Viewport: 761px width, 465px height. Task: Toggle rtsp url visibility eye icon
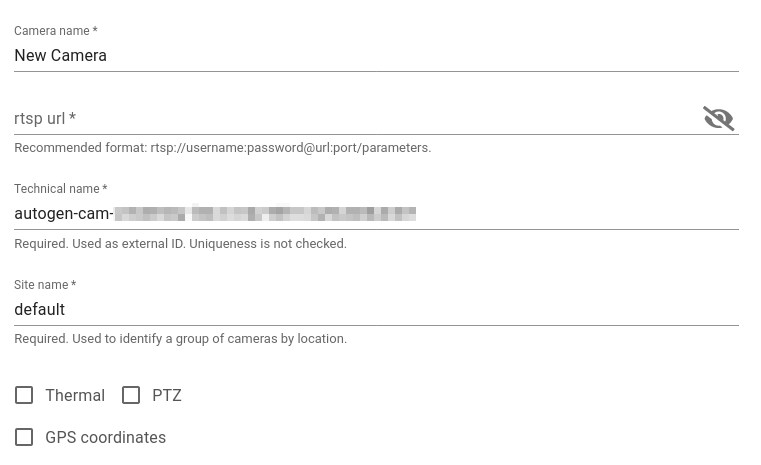pos(718,119)
